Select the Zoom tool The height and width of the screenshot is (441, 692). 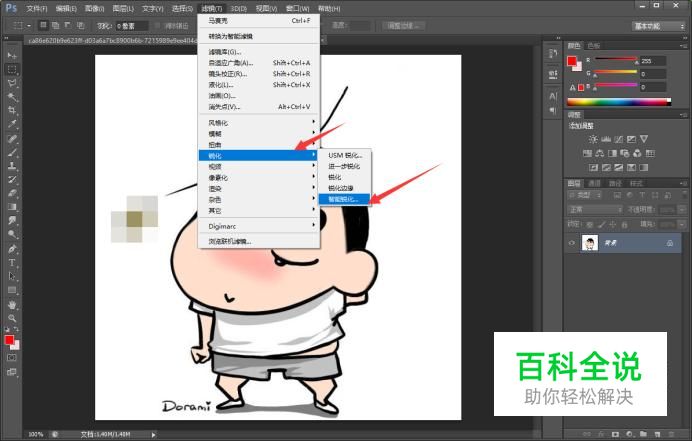click(12, 318)
